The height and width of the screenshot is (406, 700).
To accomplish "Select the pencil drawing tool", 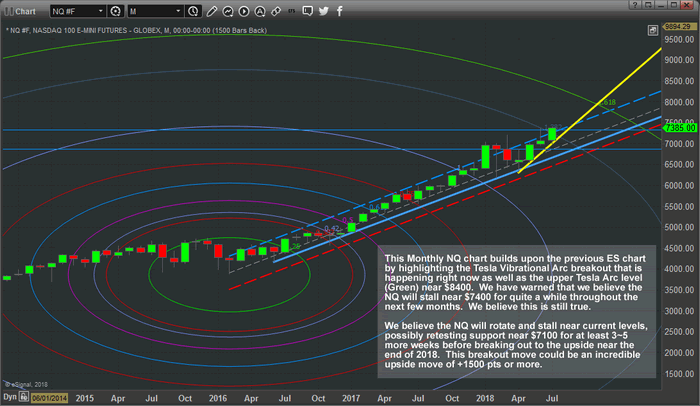I will (x=212, y=11).
